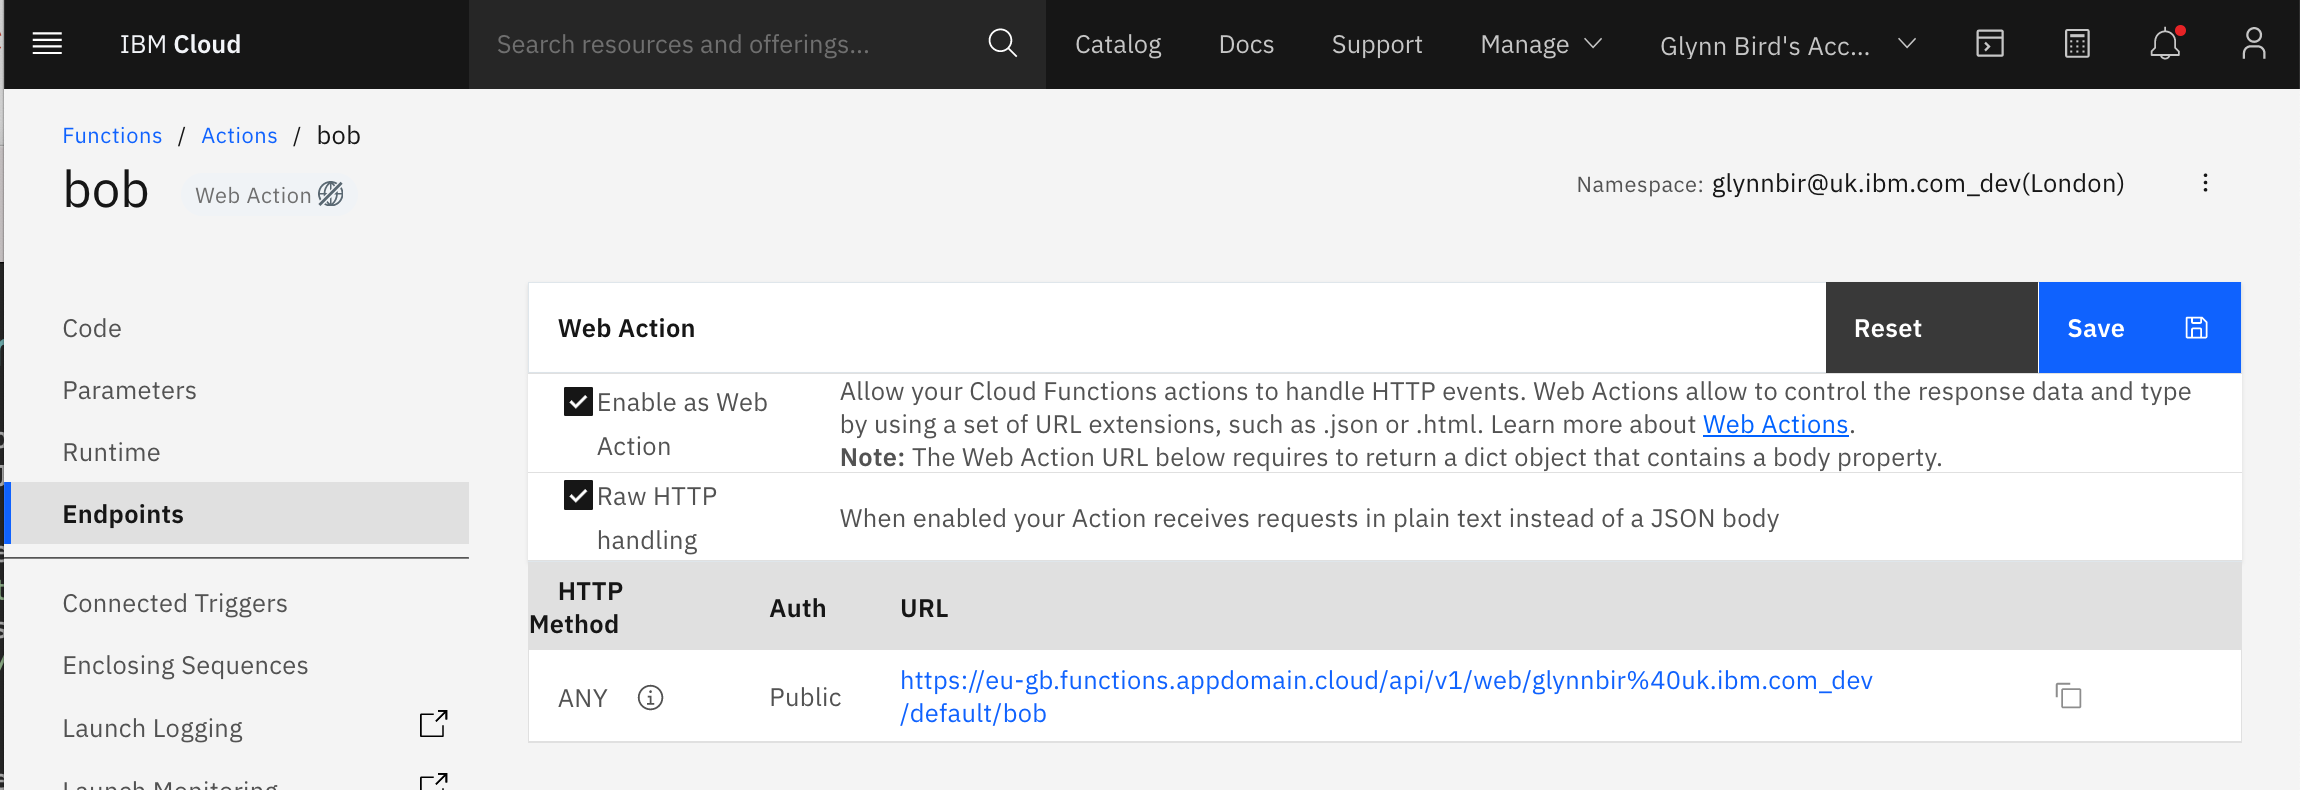Viewport: 2300px width, 790px height.
Task: Select the Endpoints section
Action: pos(236,514)
